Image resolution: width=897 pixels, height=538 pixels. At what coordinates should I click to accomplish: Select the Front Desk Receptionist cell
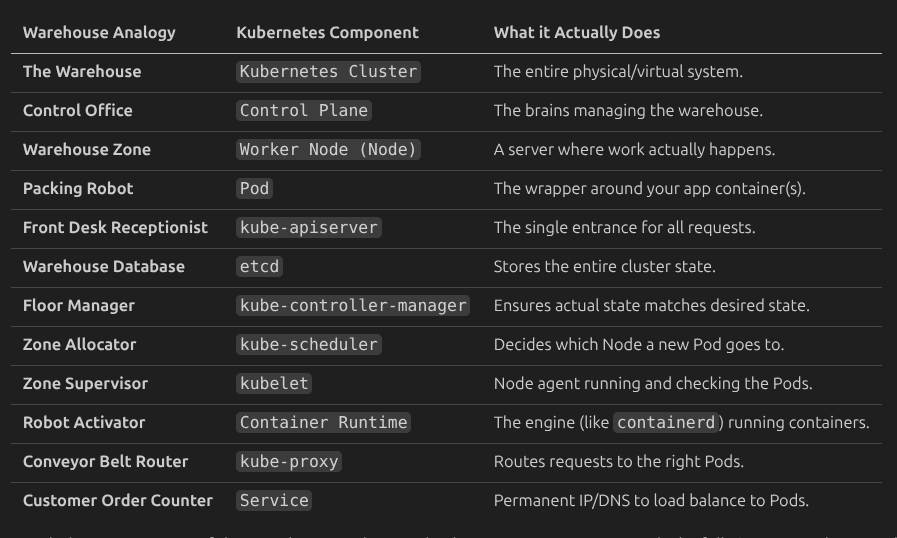pos(115,228)
